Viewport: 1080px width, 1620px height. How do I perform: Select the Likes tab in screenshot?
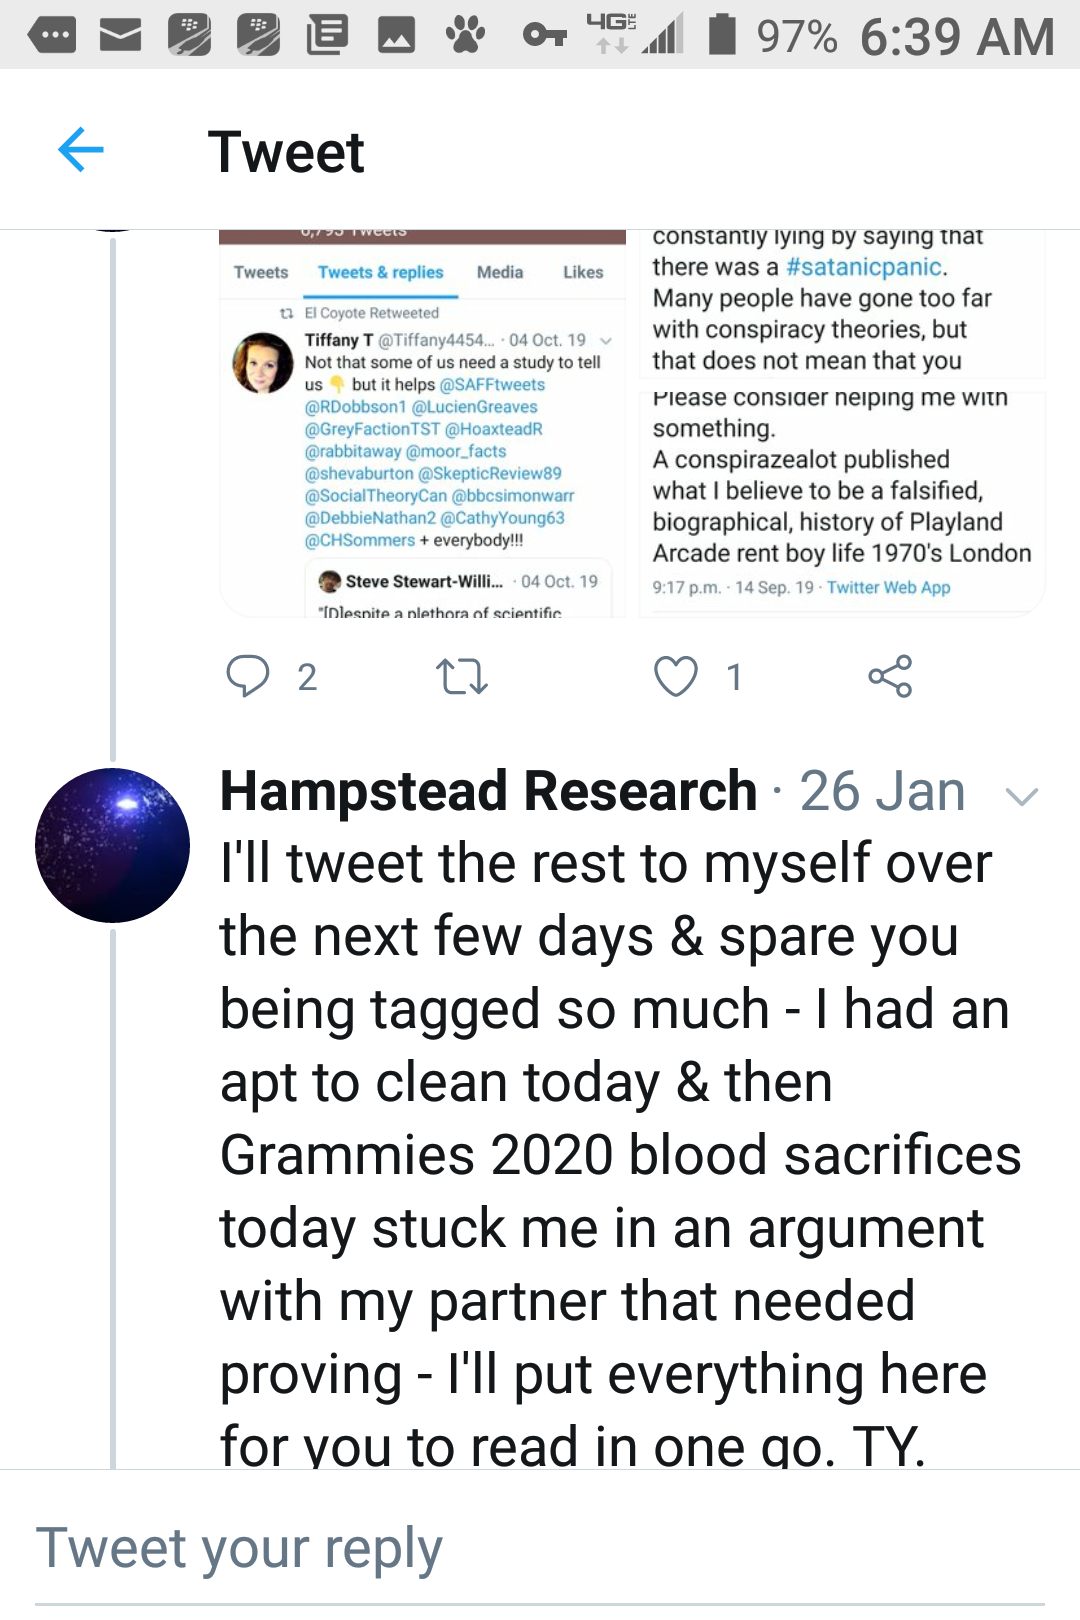pyautogui.click(x=583, y=272)
